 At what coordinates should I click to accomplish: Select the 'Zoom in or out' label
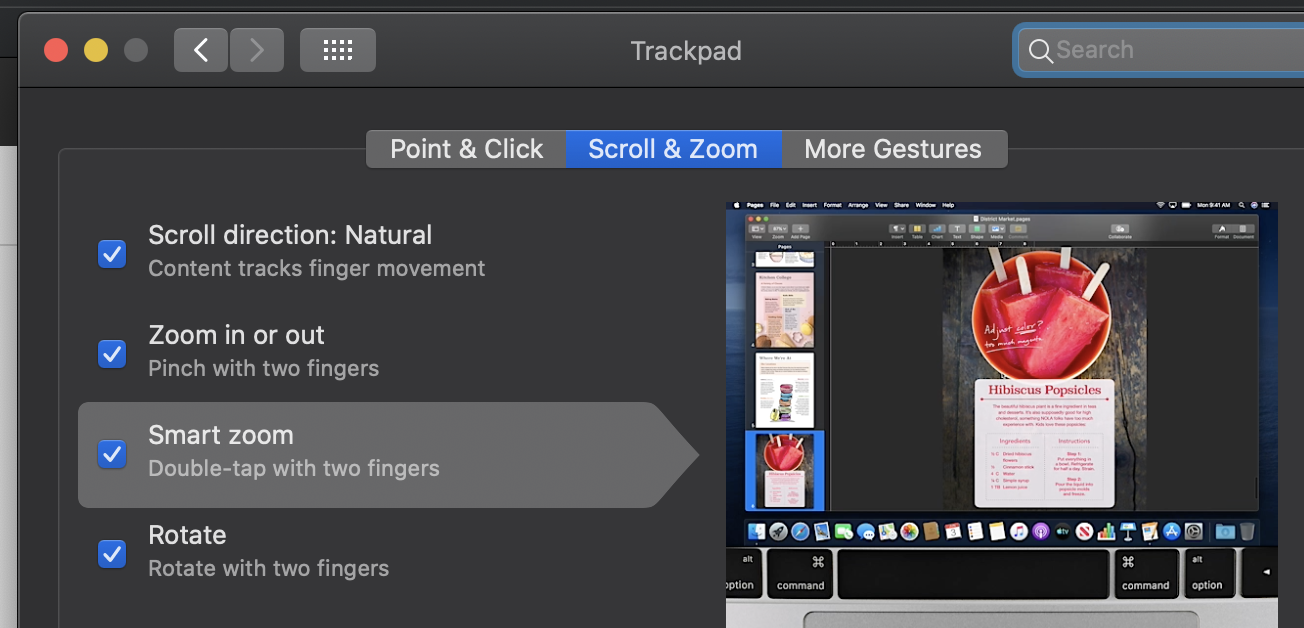[x=236, y=335]
